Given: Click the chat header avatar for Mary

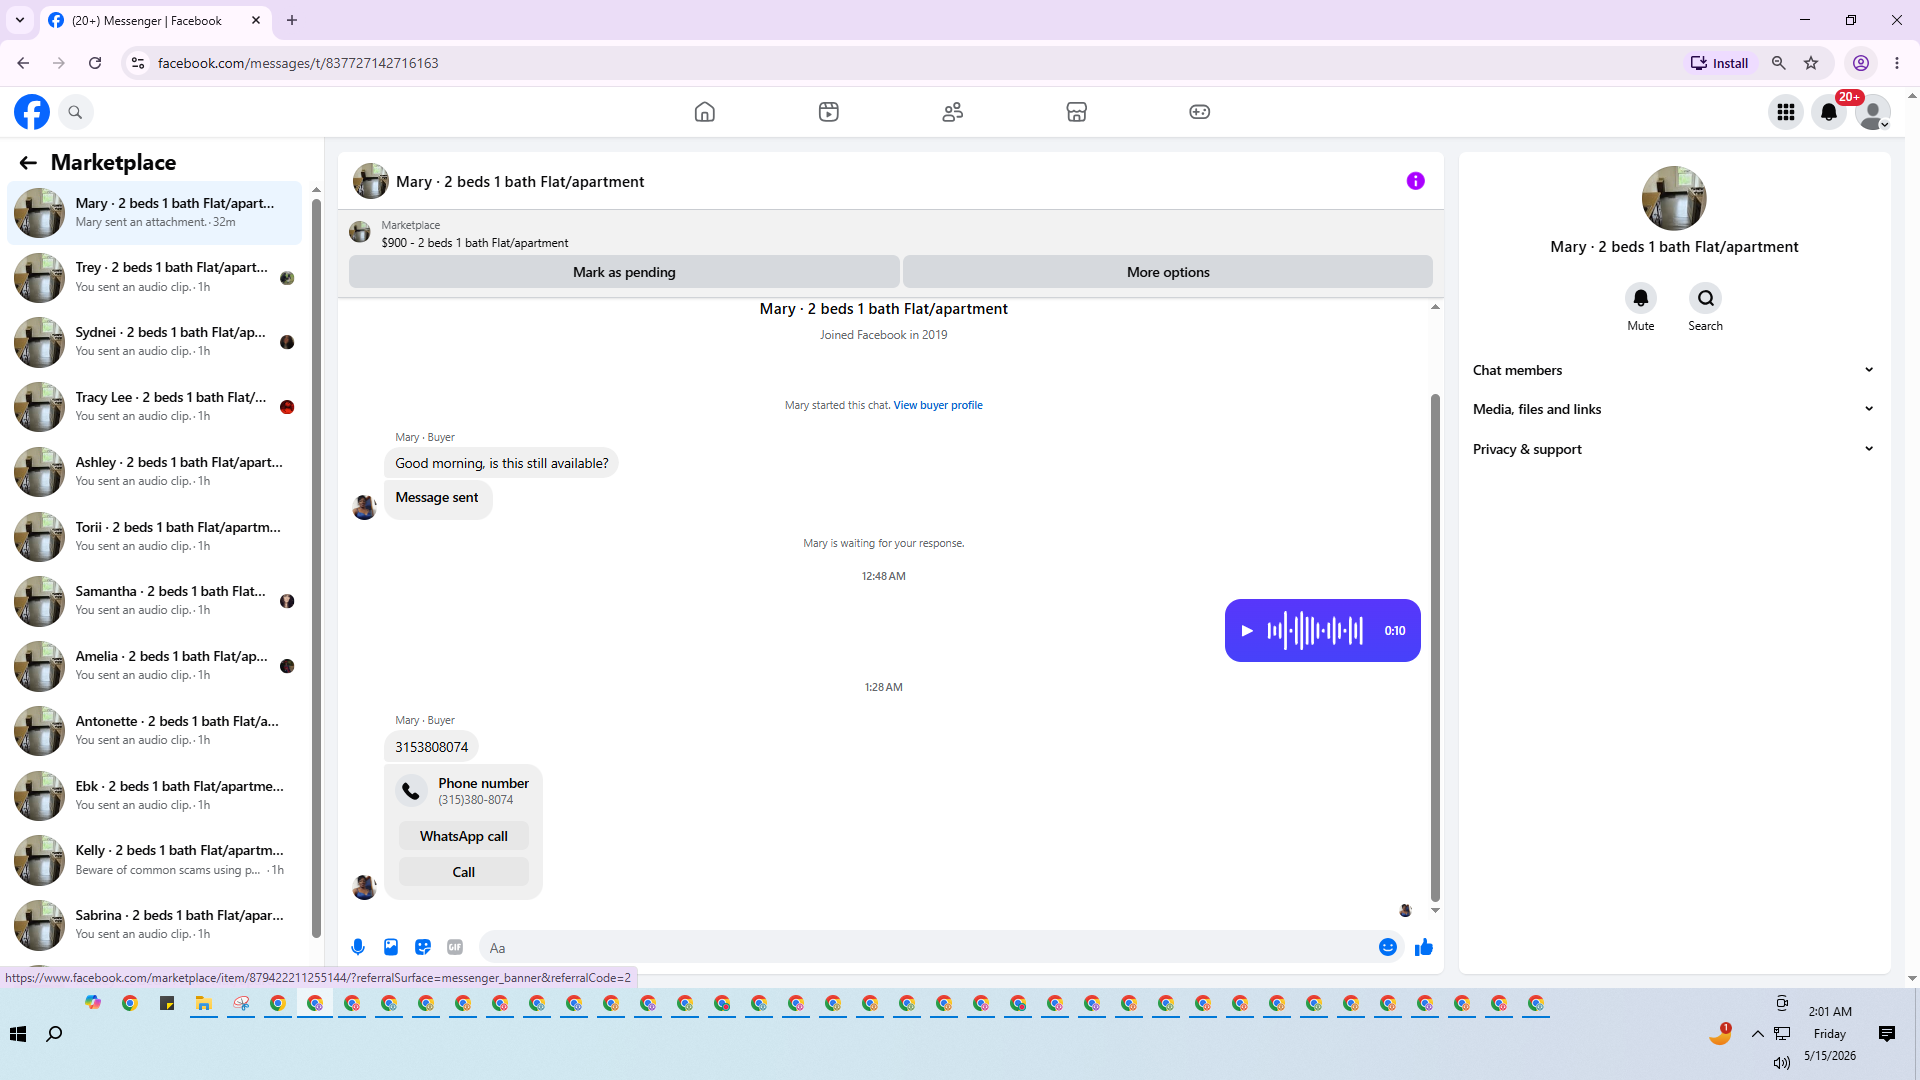Looking at the screenshot, I should tap(371, 181).
